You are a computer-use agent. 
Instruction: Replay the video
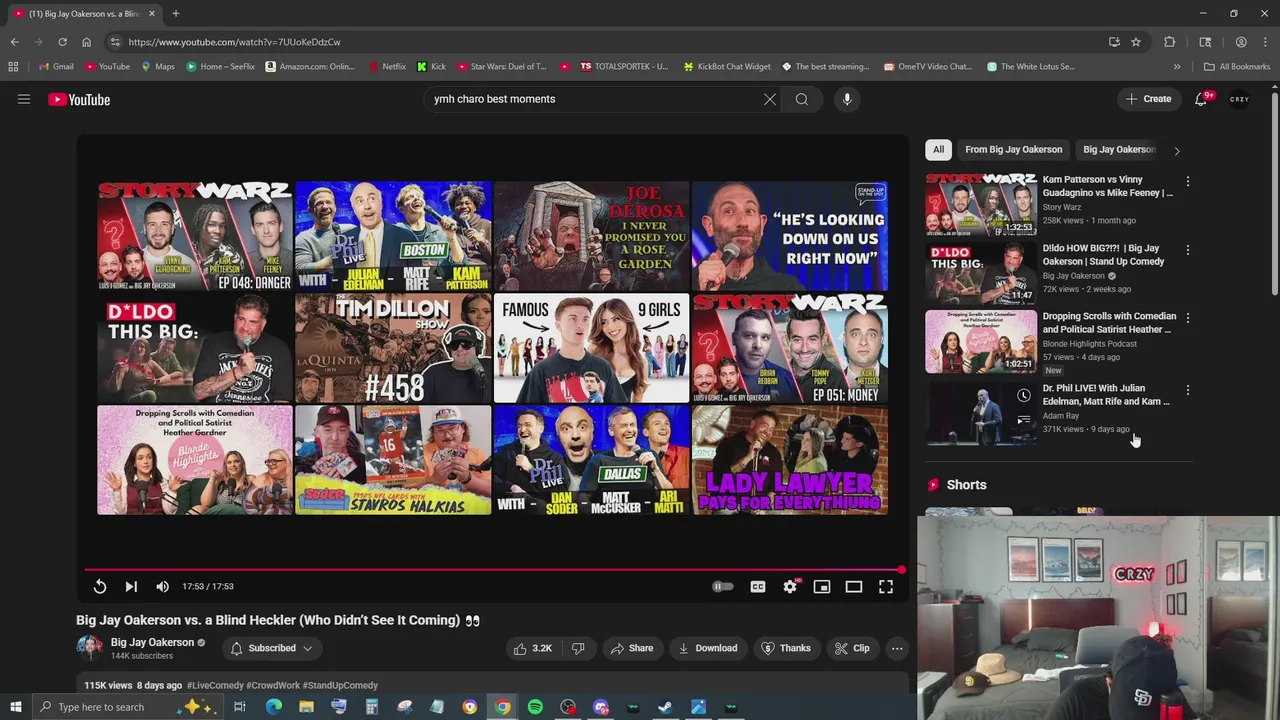pyautogui.click(x=100, y=587)
